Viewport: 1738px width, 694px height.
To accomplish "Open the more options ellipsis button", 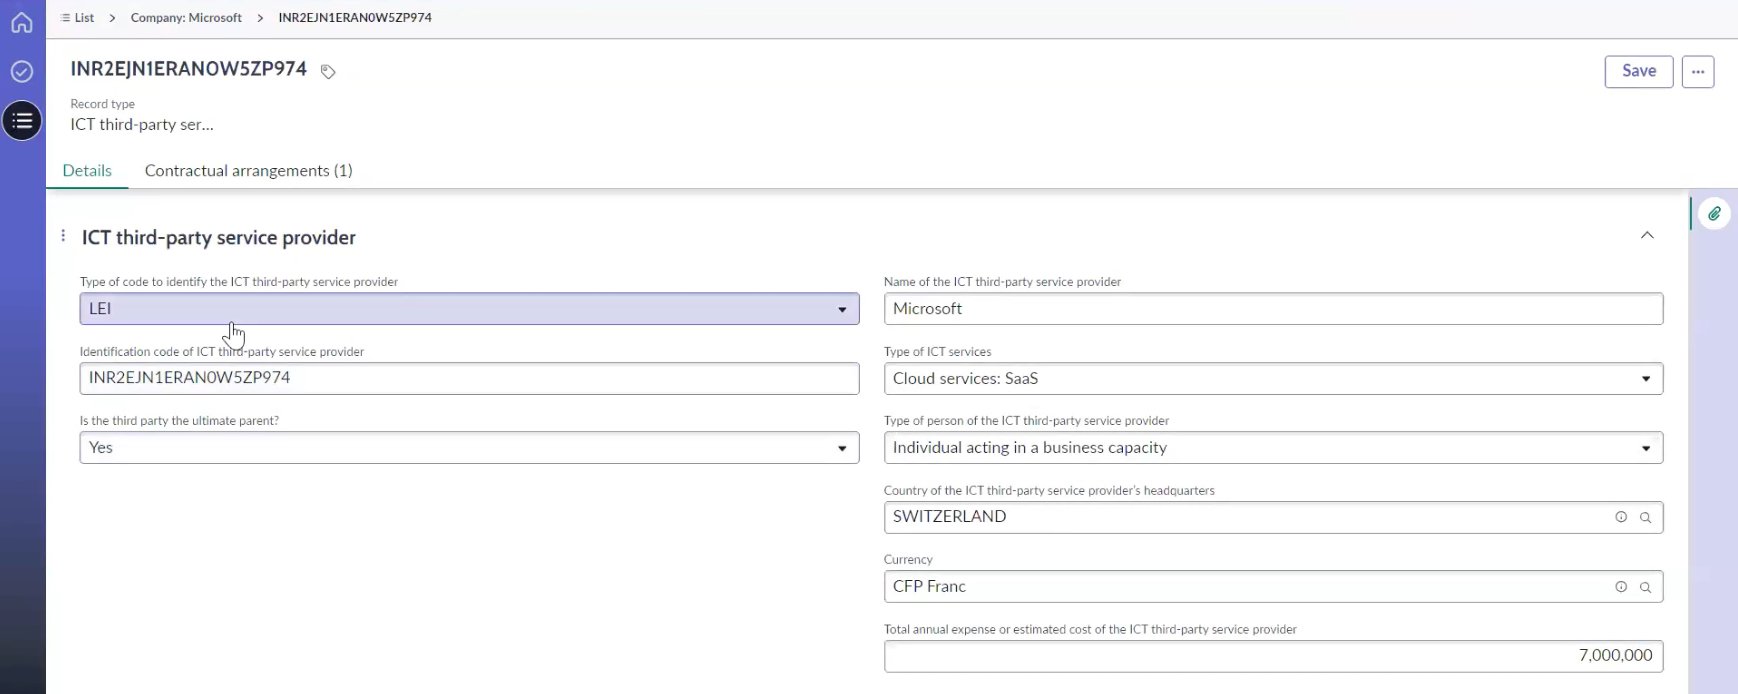I will 1698,71.
